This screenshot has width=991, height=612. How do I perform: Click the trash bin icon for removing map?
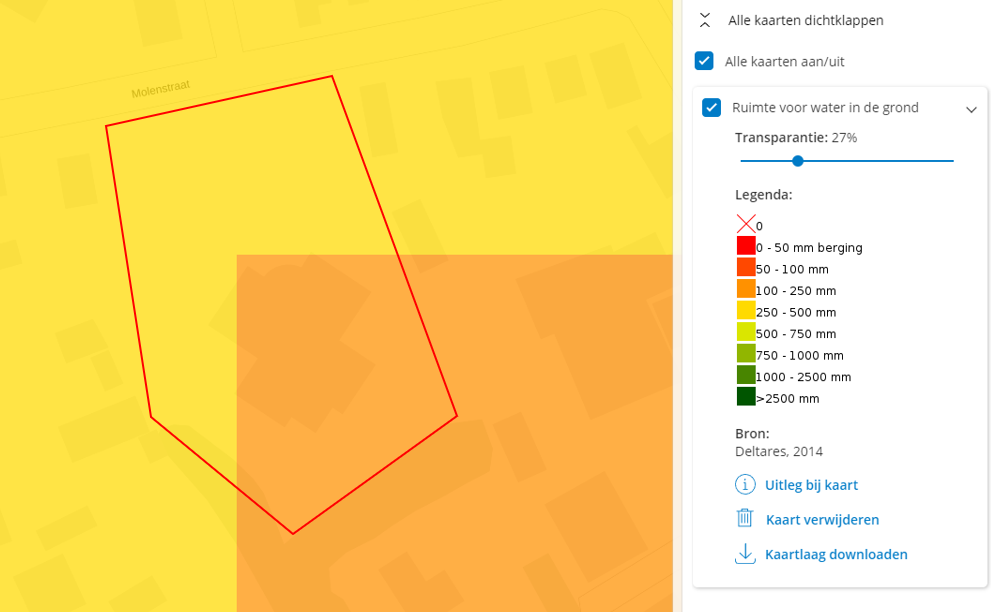tap(745, 518)
